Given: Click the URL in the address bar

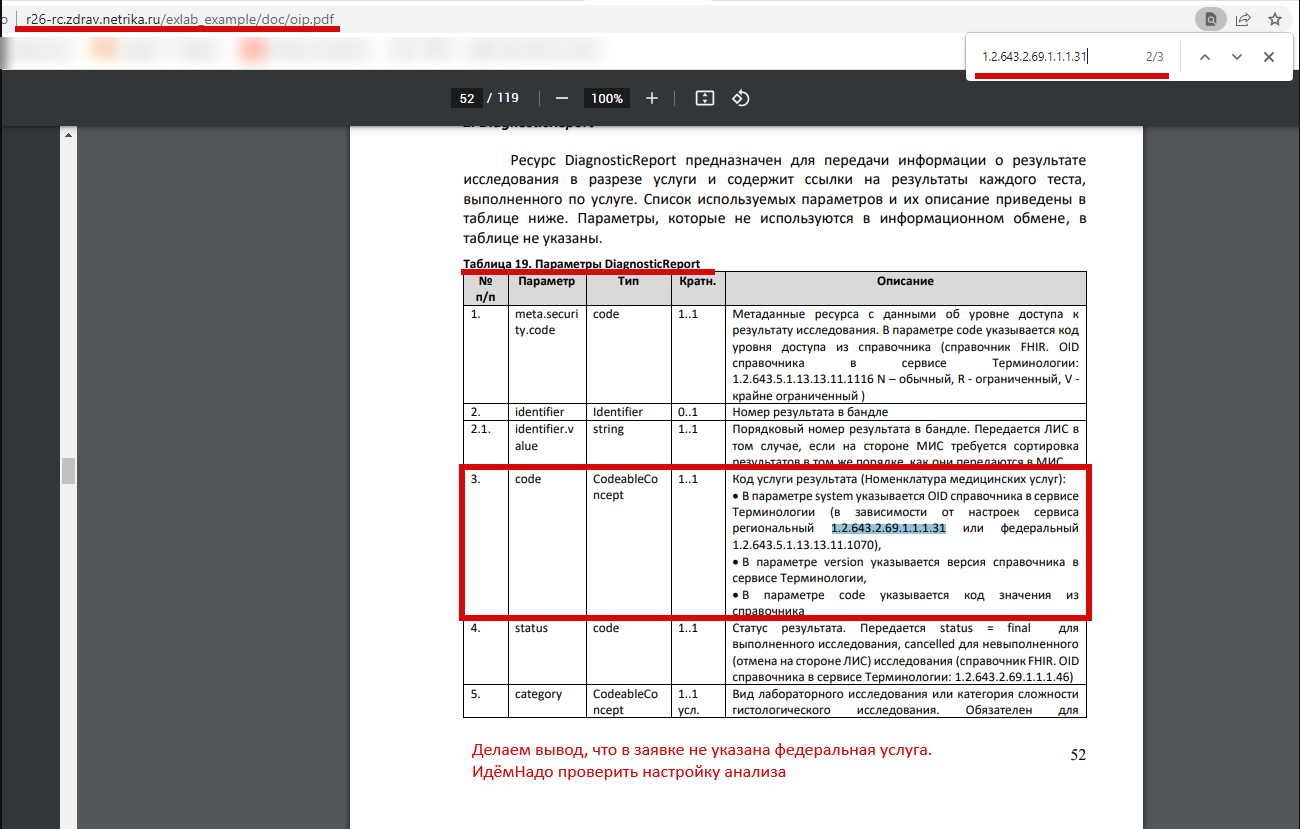Looking at the screenshot, I should [x=180, y=19].
